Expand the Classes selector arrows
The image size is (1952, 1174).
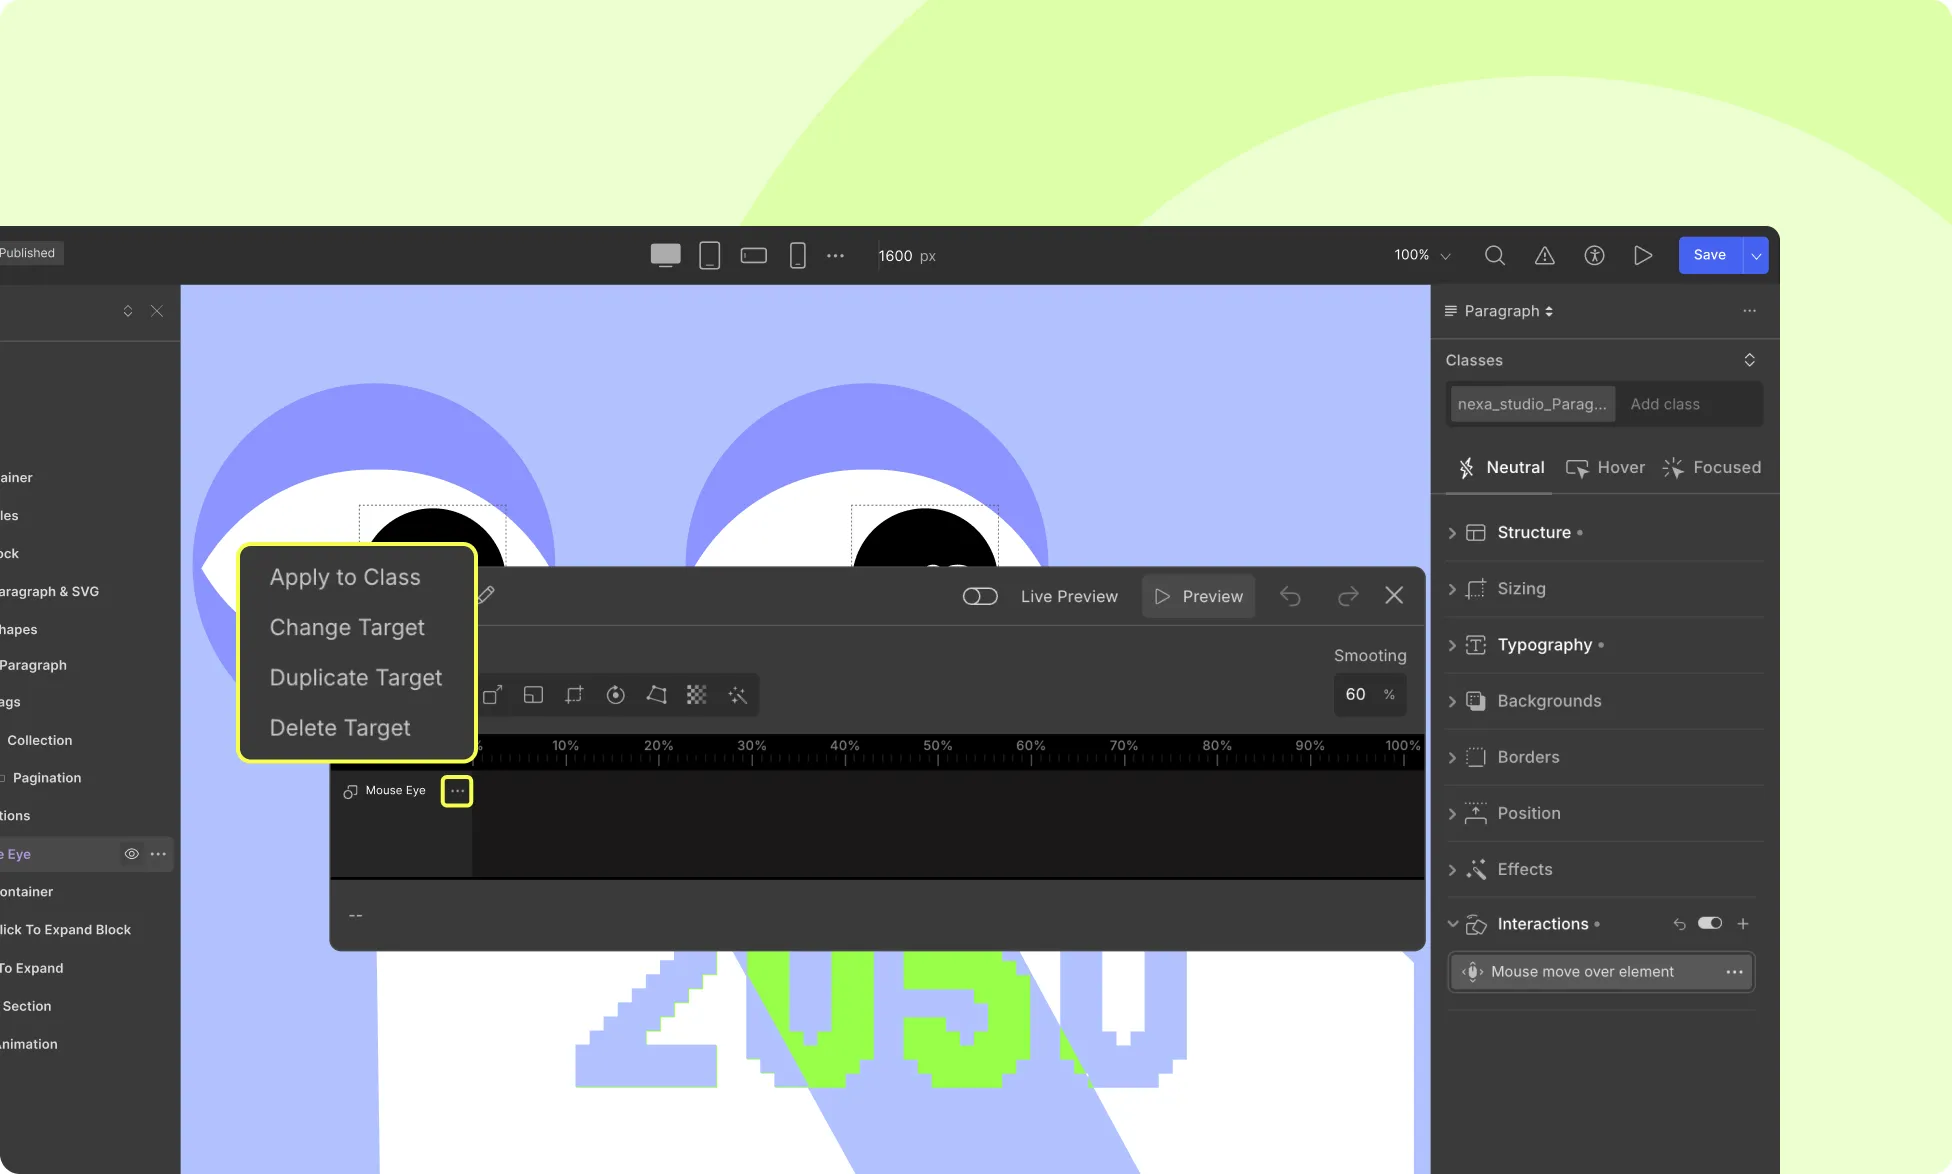click(x=1749, y=360)
